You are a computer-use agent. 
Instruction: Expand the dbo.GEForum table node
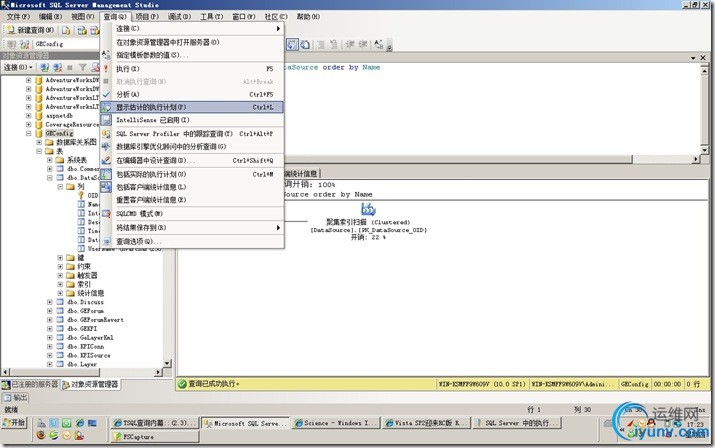click(50, 311)
